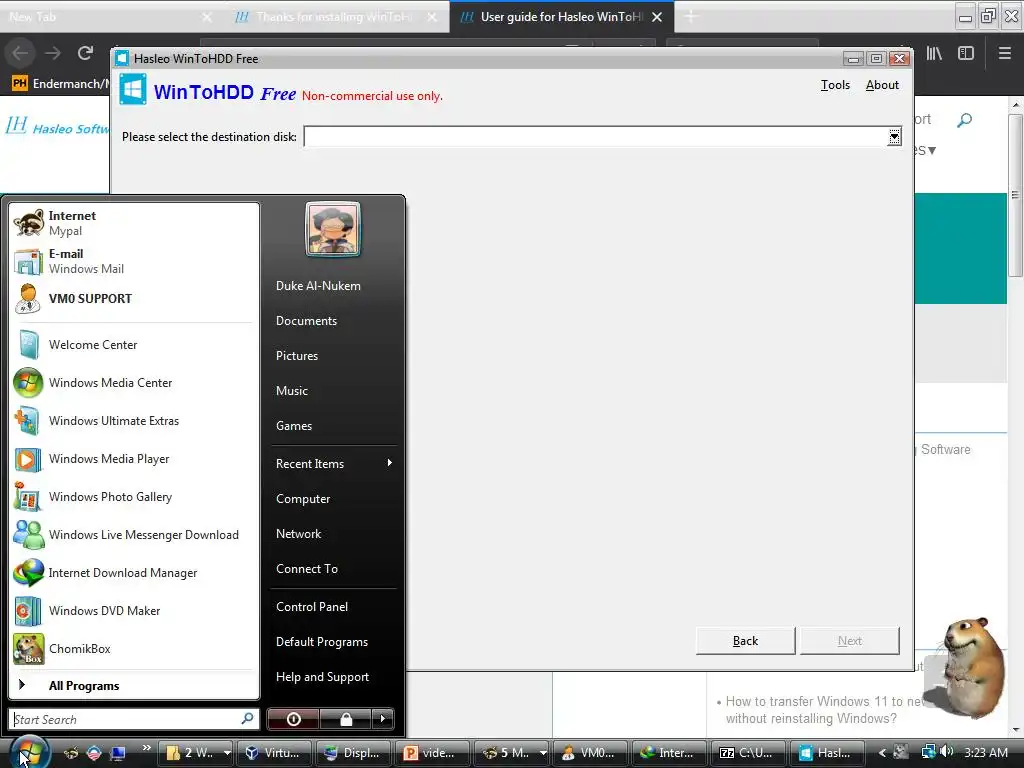Open browser hamburger menu
Viewport: 1024px width, 768px height.
click(1004, 54)
